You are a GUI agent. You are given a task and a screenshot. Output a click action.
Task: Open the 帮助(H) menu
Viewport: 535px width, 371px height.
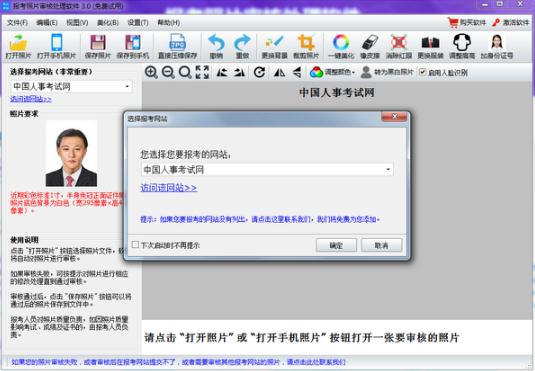tap(168, 23)
